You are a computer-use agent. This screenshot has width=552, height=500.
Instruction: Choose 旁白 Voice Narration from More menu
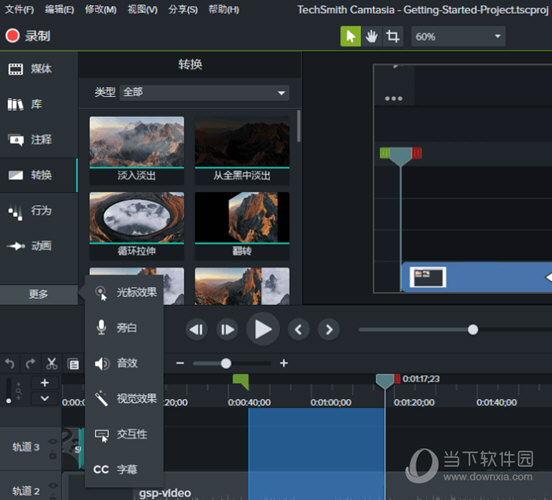click(x=124, y=328)
